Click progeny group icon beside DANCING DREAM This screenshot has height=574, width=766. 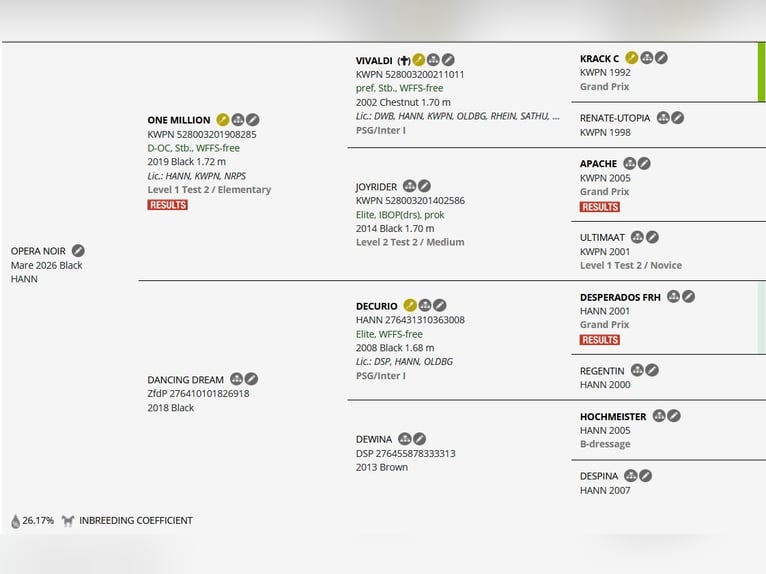[236, 379]
